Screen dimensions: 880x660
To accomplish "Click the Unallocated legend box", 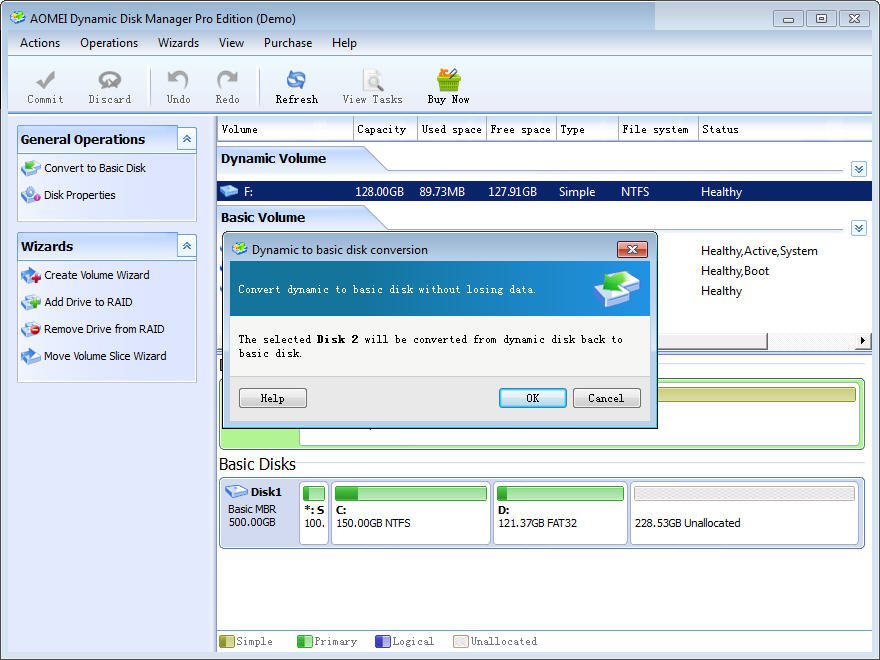I will click(461, 641).
